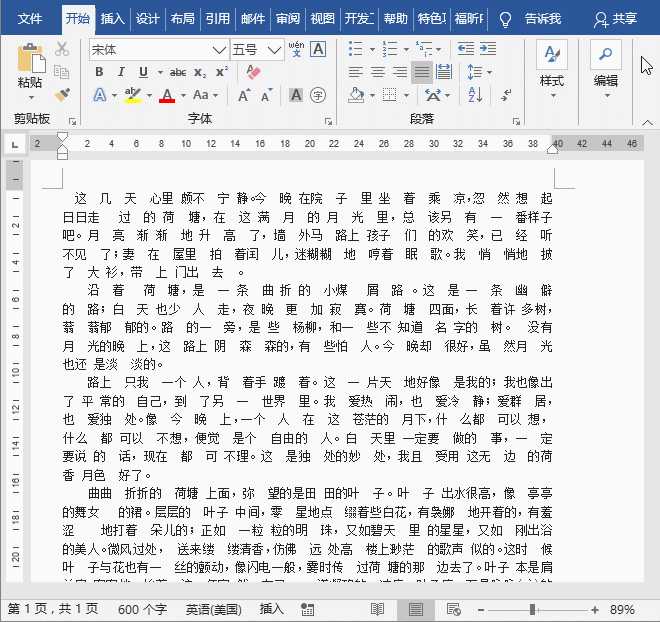Open the File (文件) menu

pyautogui.click(x=30, y=19)
